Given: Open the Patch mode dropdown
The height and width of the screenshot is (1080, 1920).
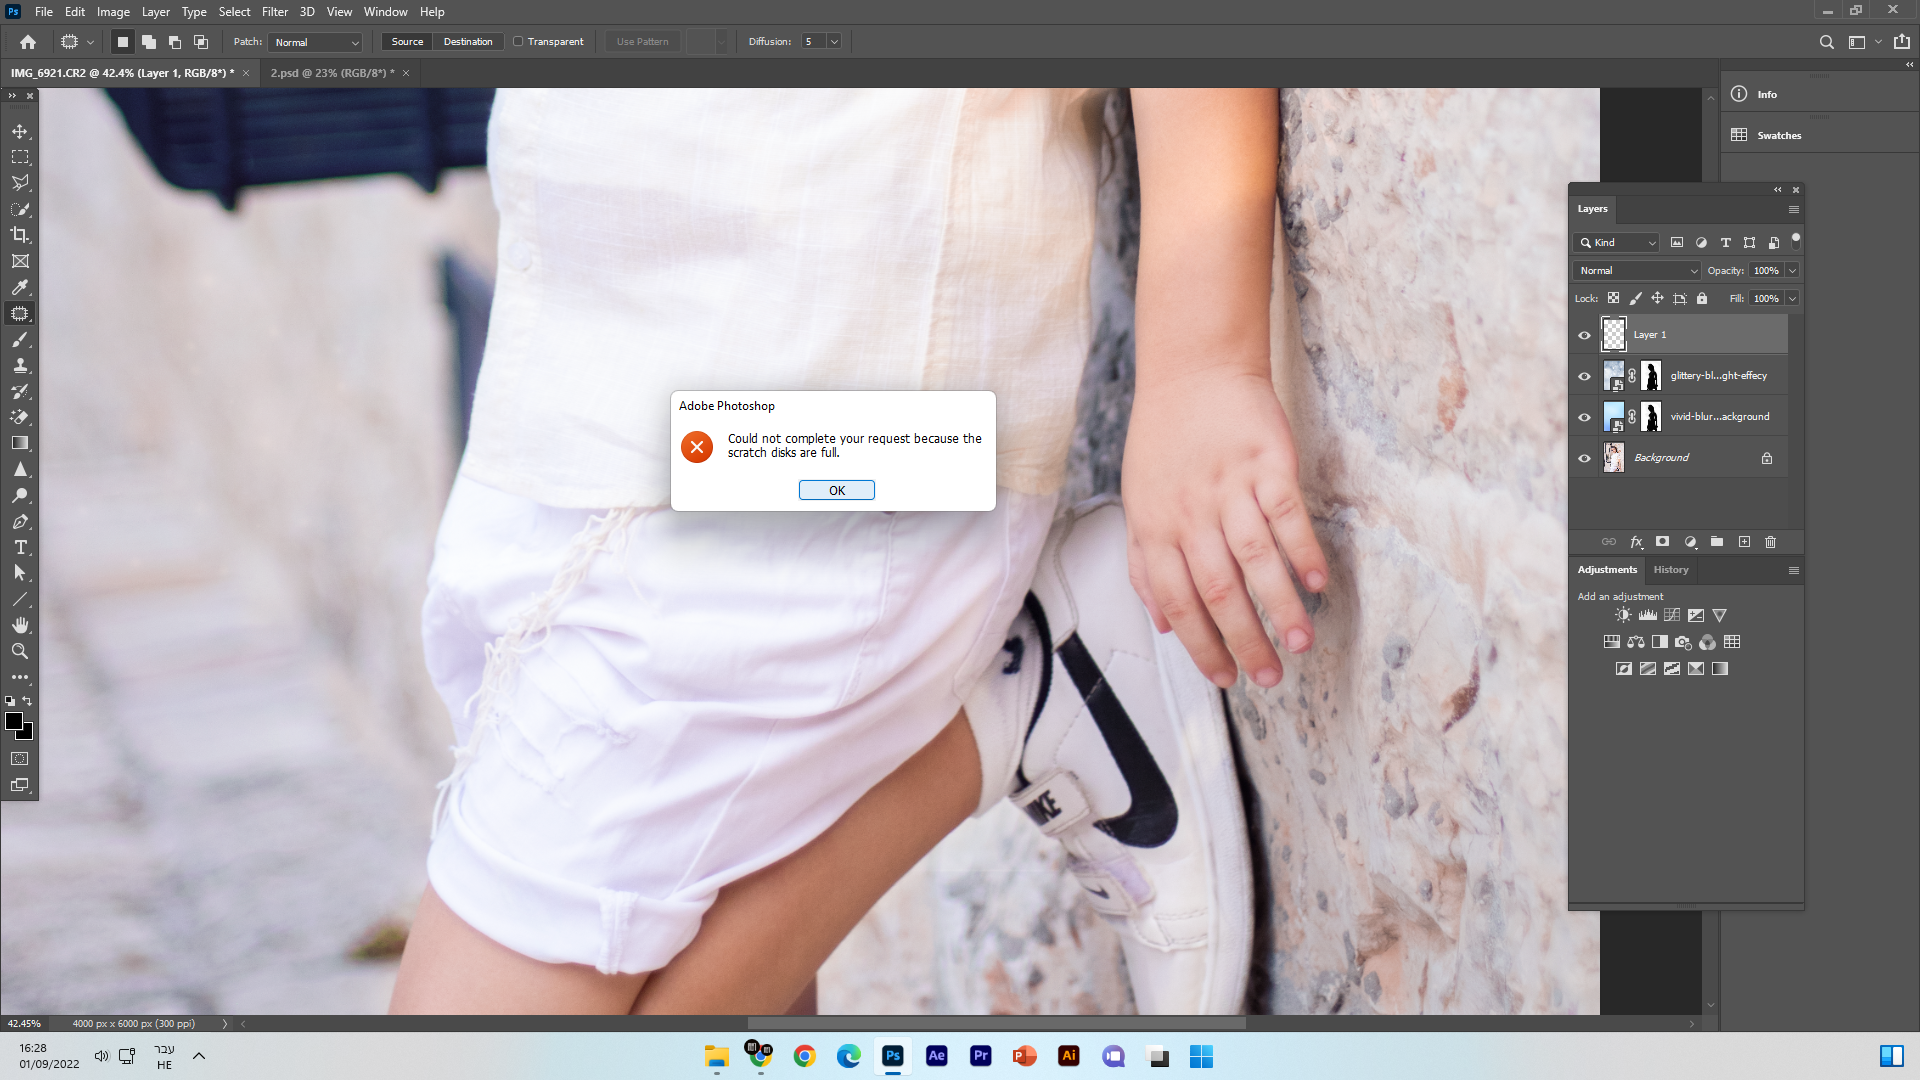Looking at the screenshot, I should tap(315, 42).
